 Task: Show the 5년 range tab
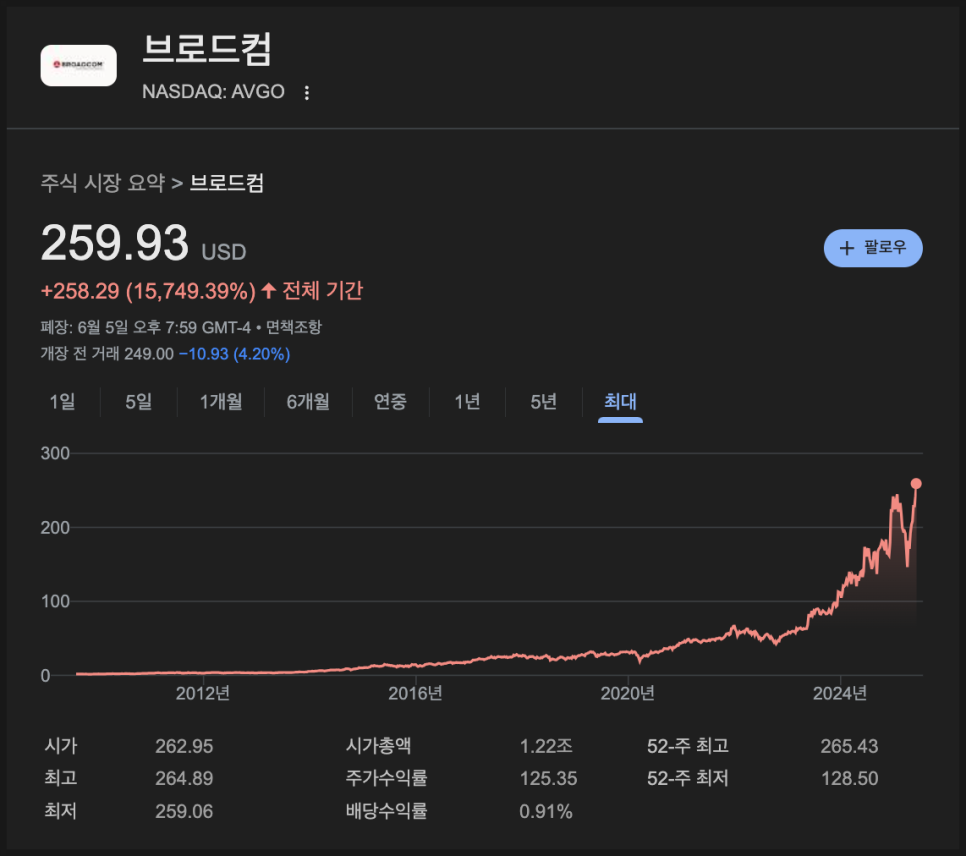[543, 402]
